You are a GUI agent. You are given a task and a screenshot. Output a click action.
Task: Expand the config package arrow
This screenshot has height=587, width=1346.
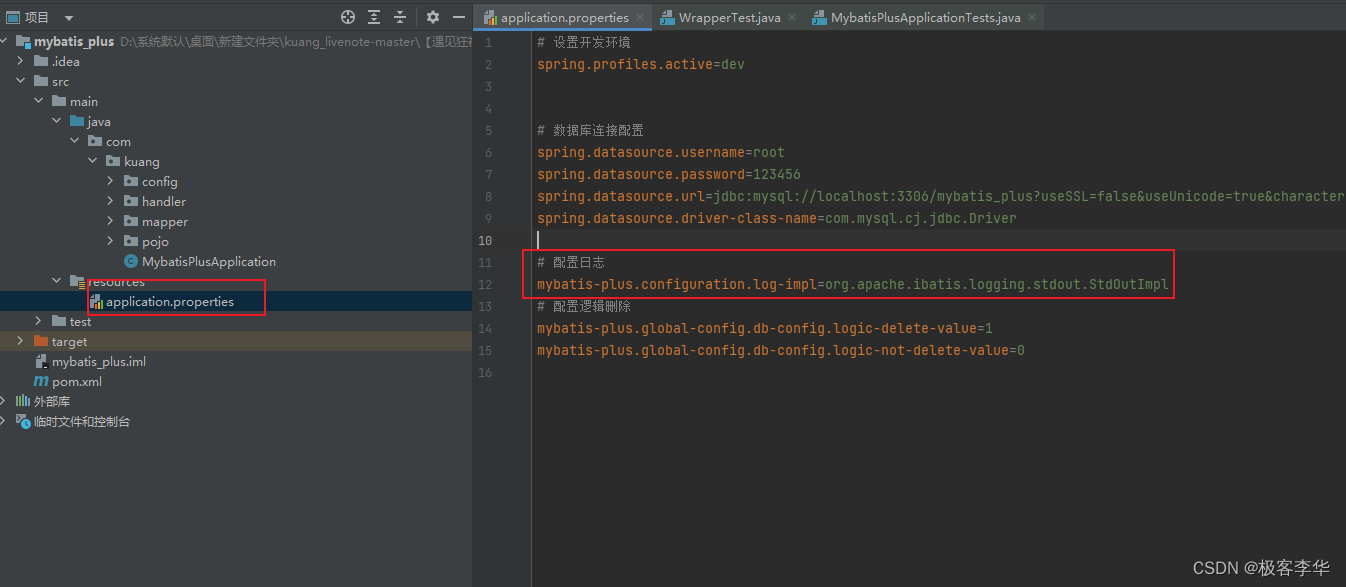click(111, 181)
